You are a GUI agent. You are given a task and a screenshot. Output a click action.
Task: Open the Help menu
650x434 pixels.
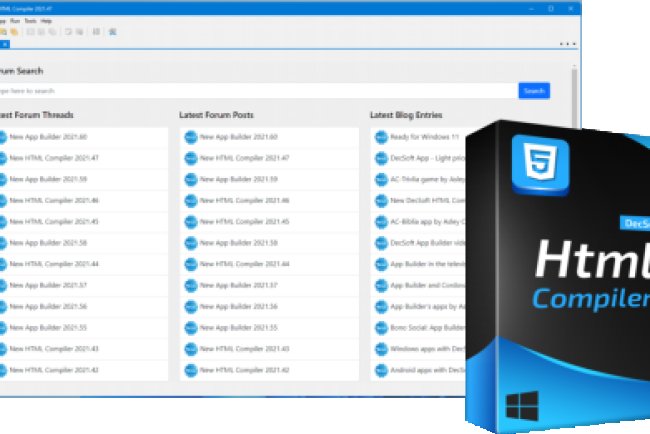pyautogui.click(x=46, y=19)
